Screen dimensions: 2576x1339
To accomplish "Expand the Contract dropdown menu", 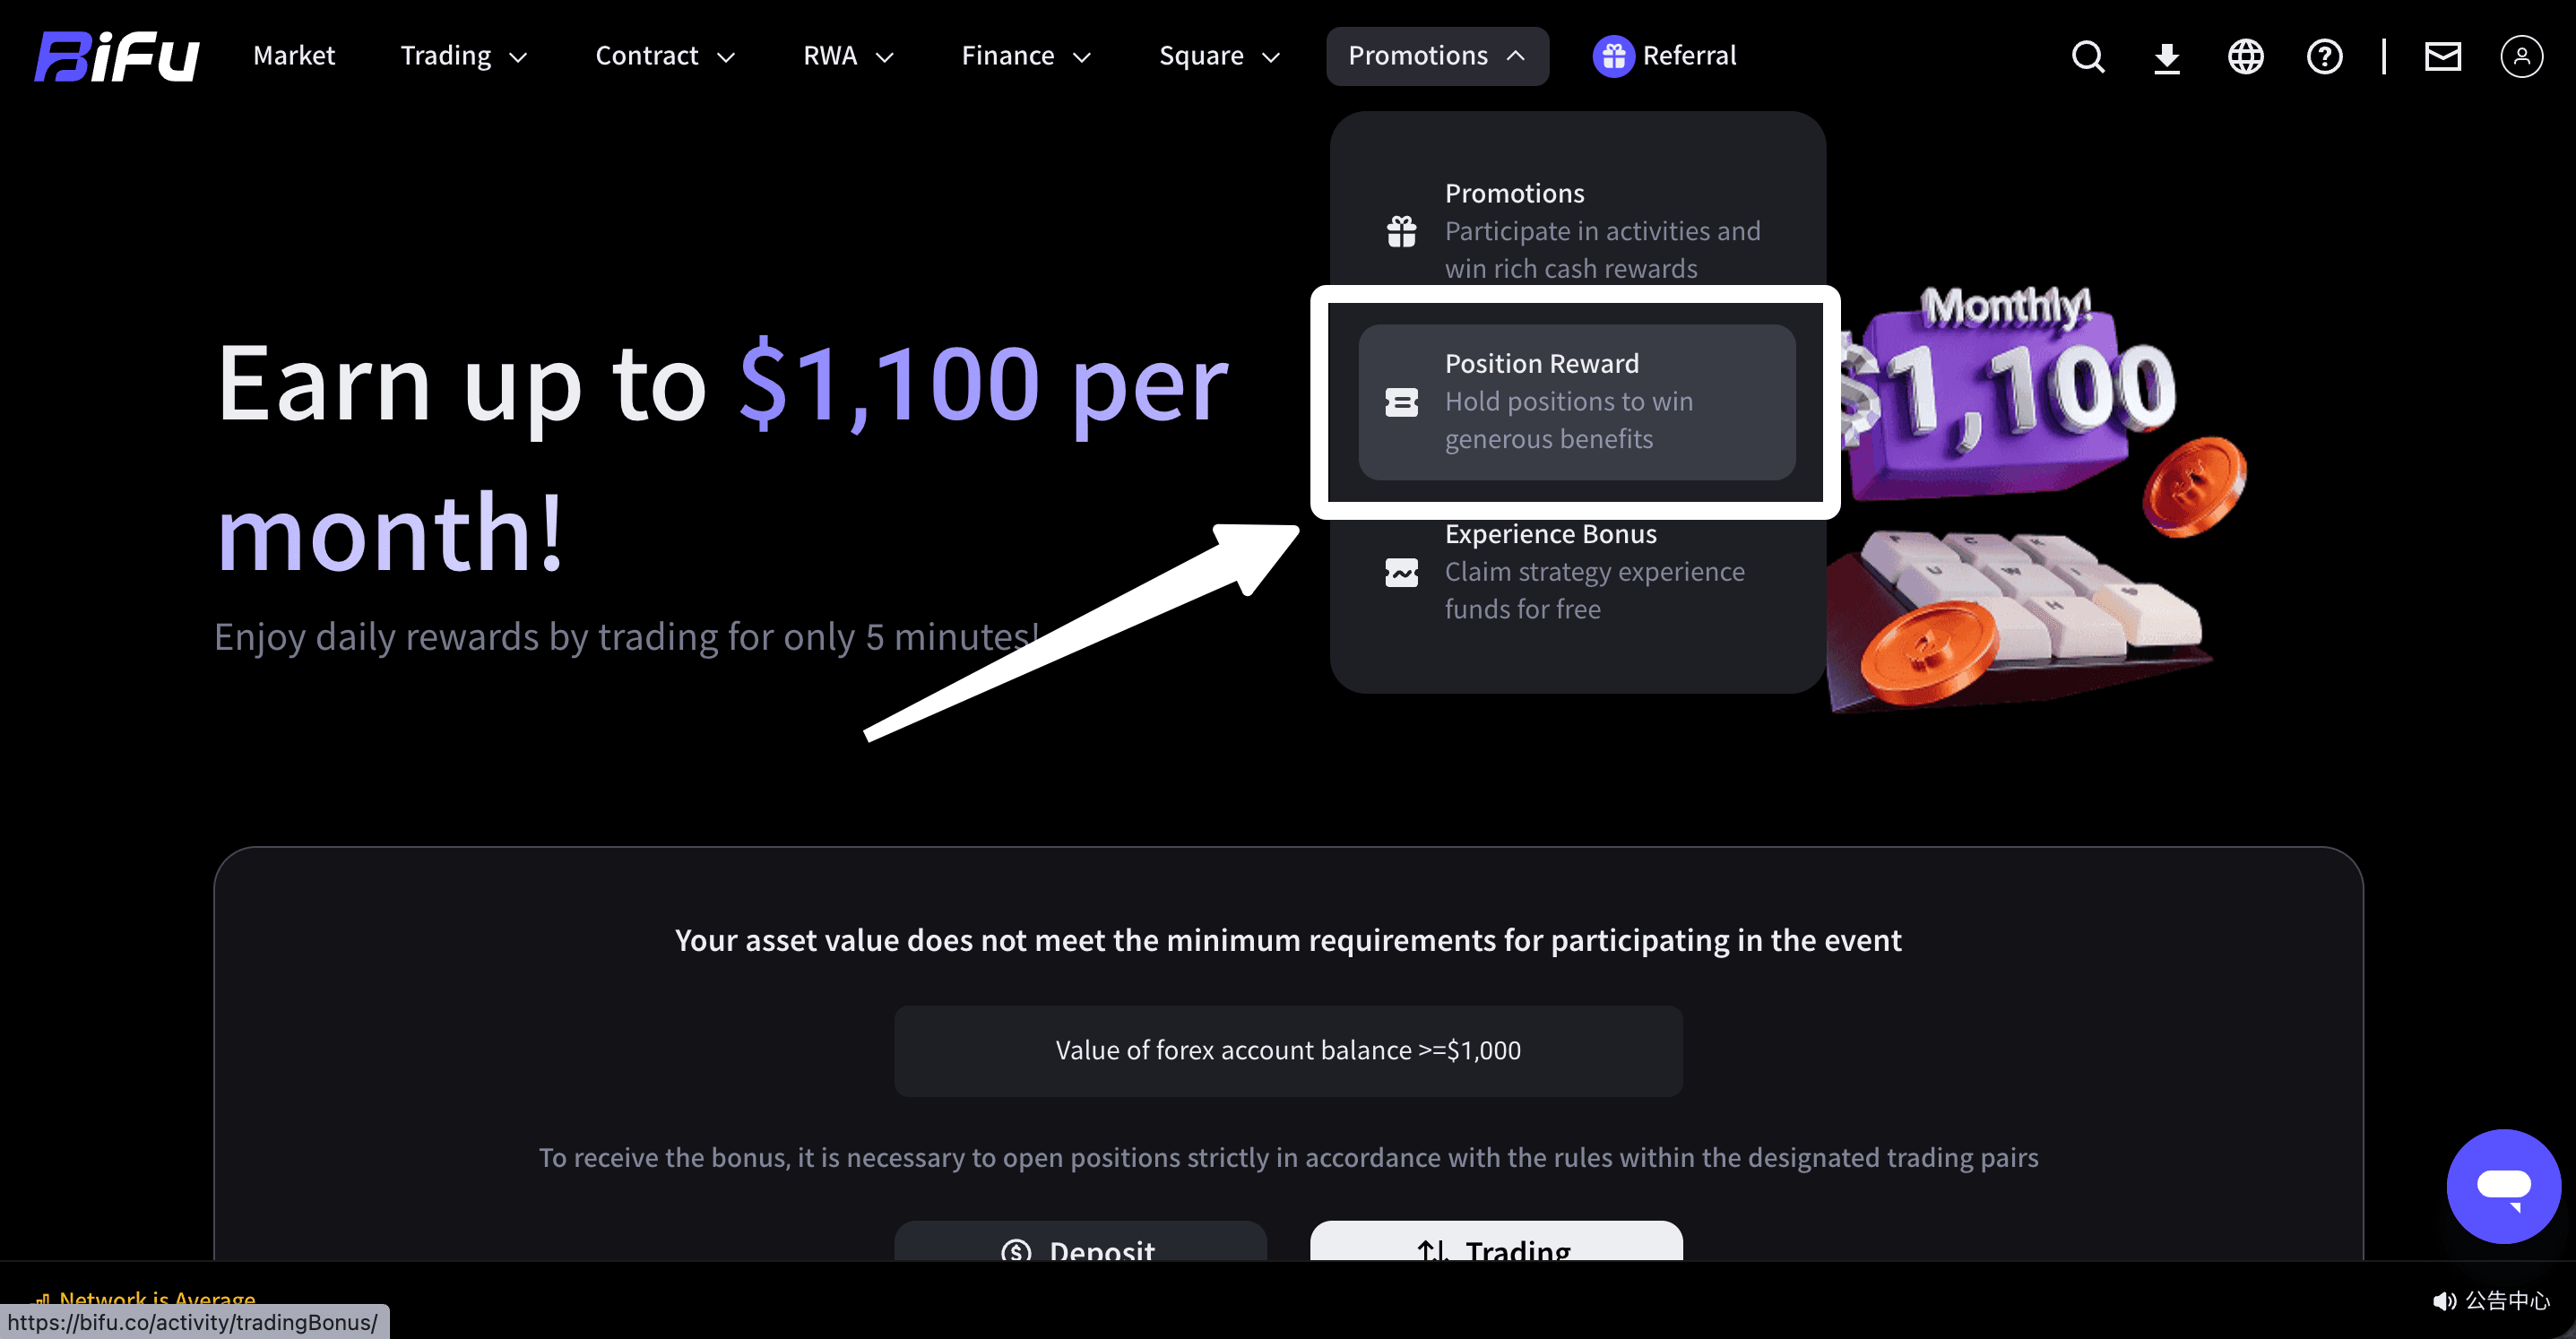I will (x=665, y=56).
